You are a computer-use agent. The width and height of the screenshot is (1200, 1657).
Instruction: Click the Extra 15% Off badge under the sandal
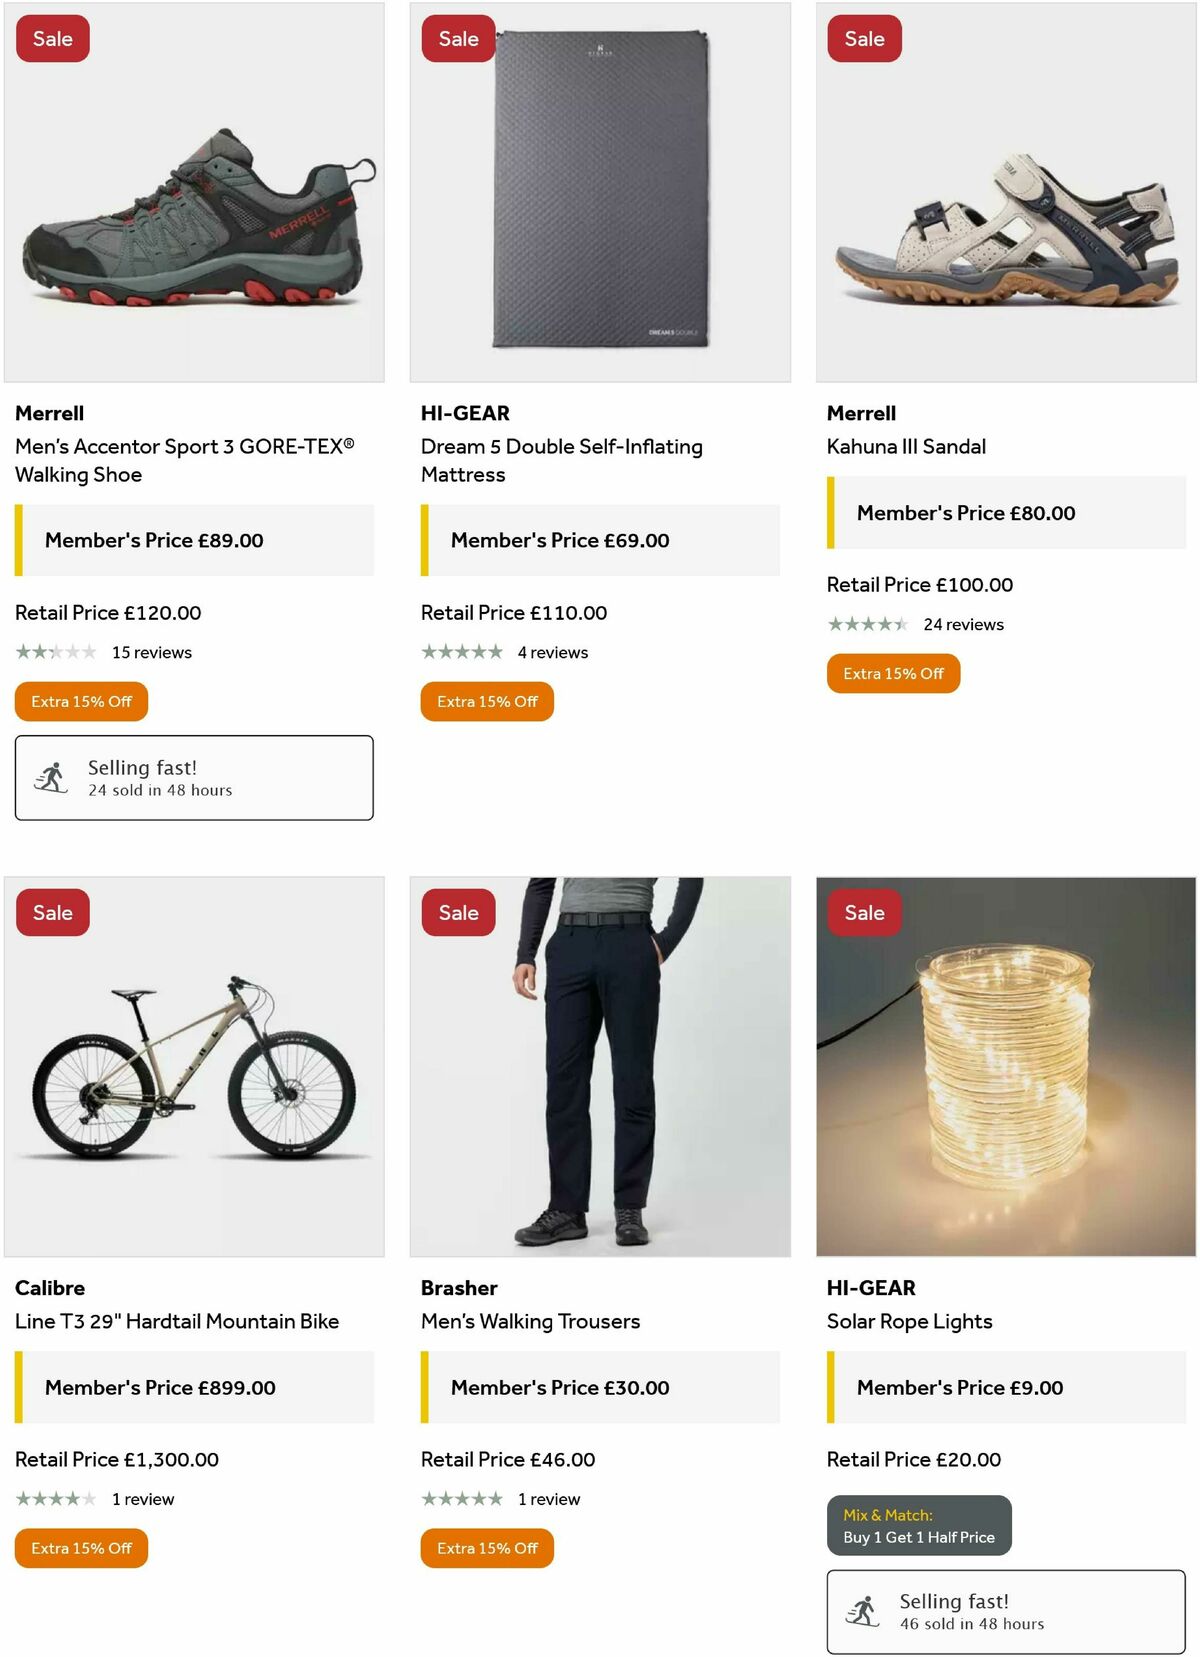(892, 673)
